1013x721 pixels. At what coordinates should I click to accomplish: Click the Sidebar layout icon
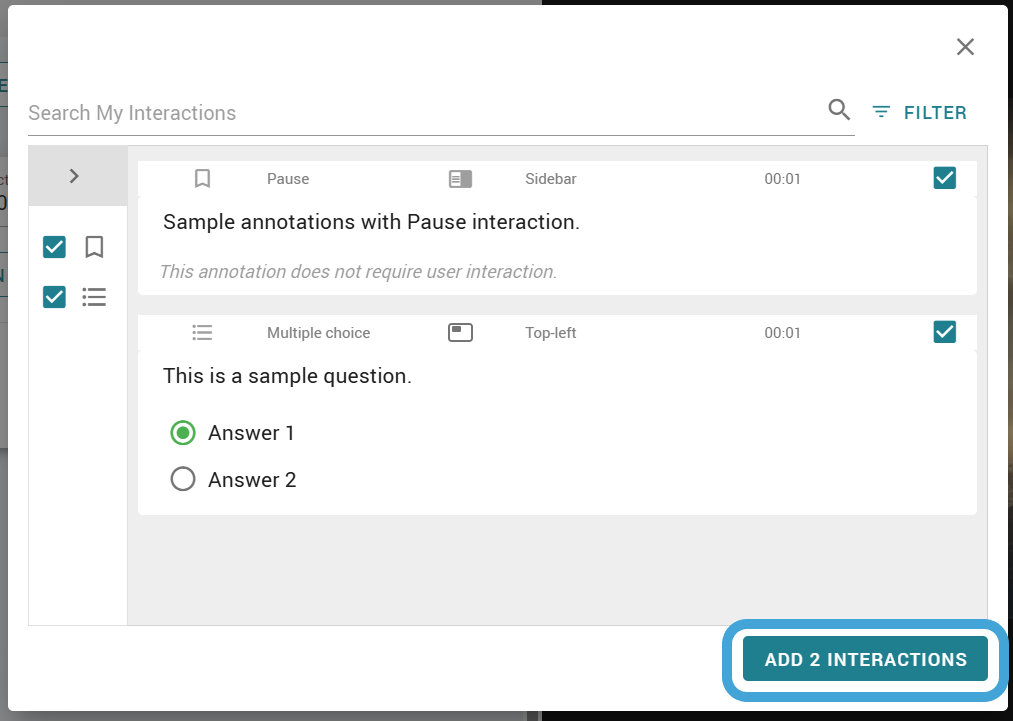[461, 179]
